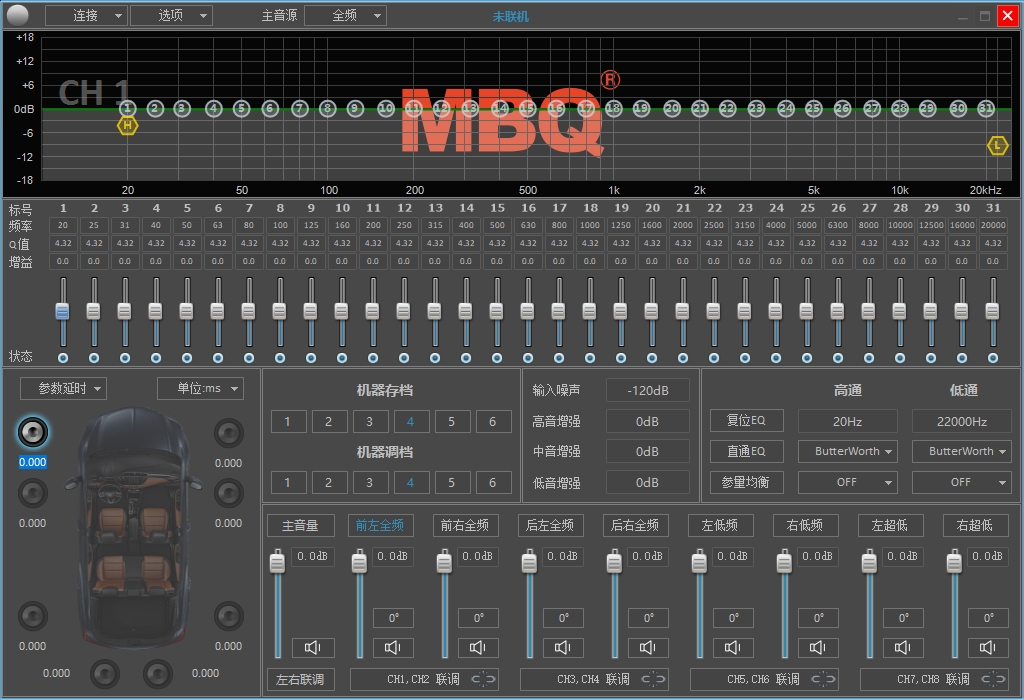The height and width of the screenshot is (700, 1024).
Task: Mute the 前左全频 channel speaker icon
Action: (392, 647)
